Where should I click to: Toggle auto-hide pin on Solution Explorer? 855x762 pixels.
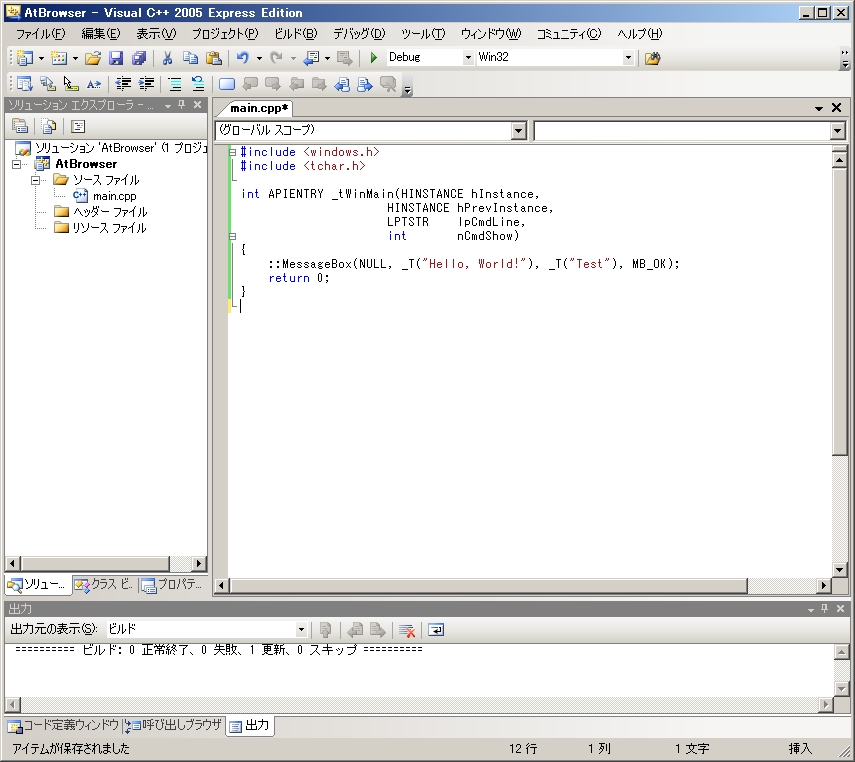(182, 104)
